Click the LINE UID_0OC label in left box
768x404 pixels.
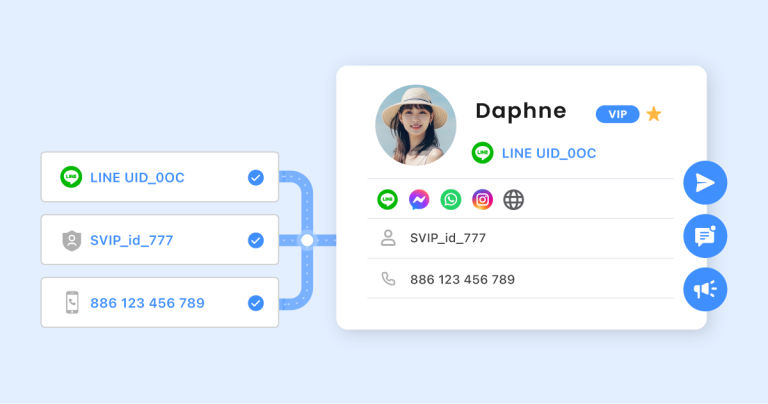pos(137,178)
